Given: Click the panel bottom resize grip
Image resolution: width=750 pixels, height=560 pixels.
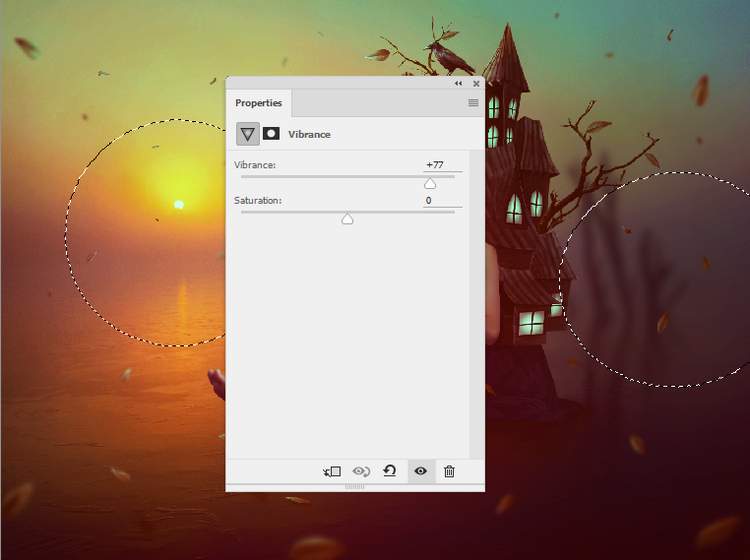Looking at the screenshot, I should (354, 486).
